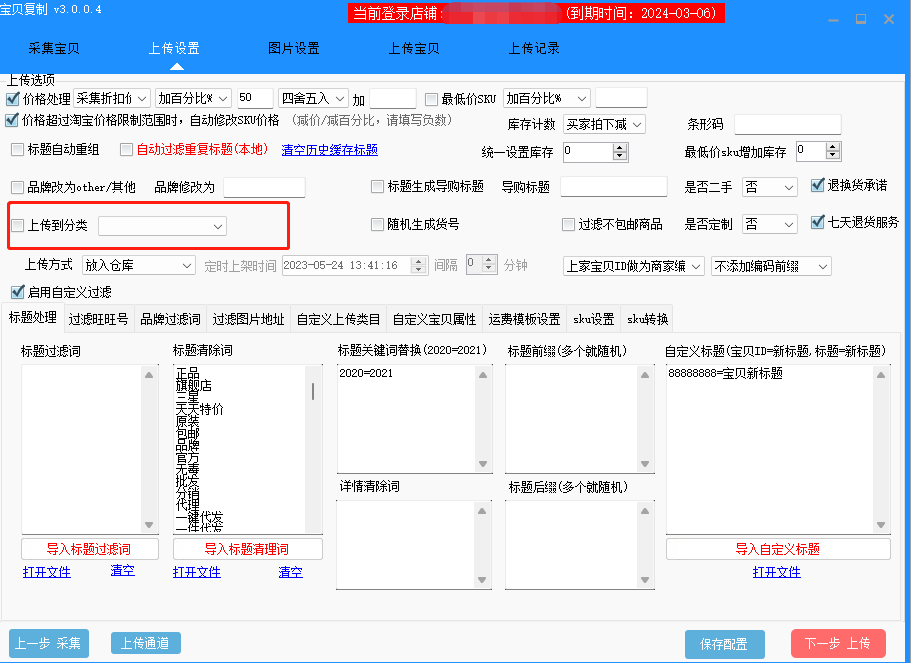Enable 随机生成货号 checkbox
The image size is (911, 663).
[x=377, y=224]
